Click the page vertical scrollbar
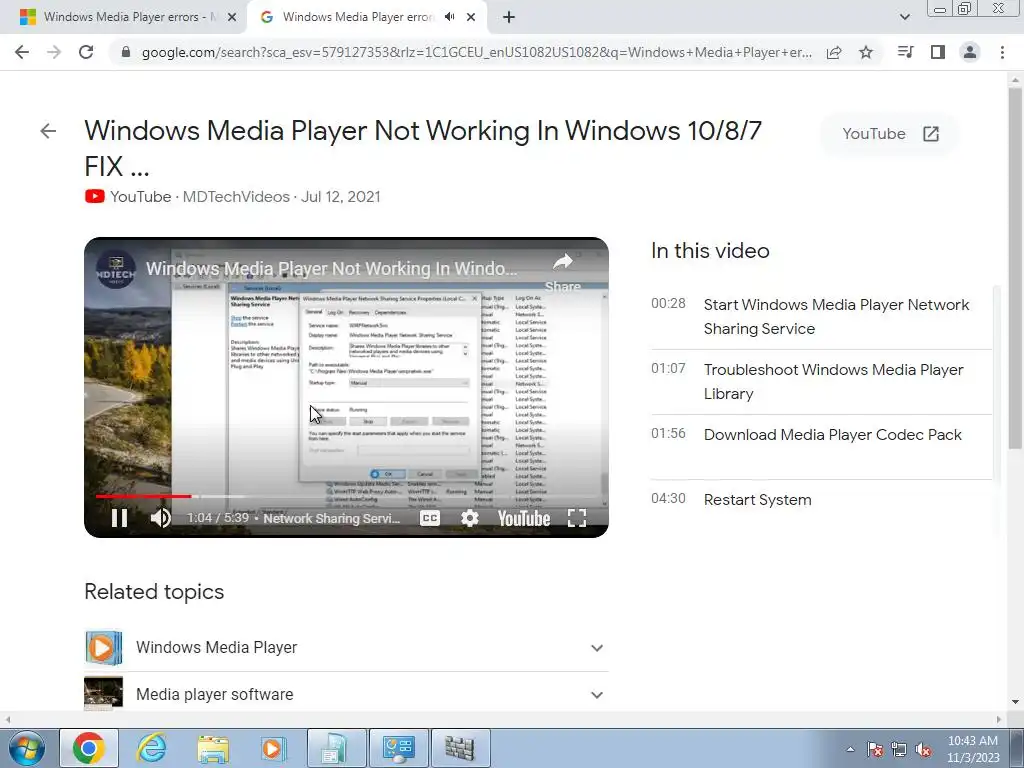 pos(1015,268)
